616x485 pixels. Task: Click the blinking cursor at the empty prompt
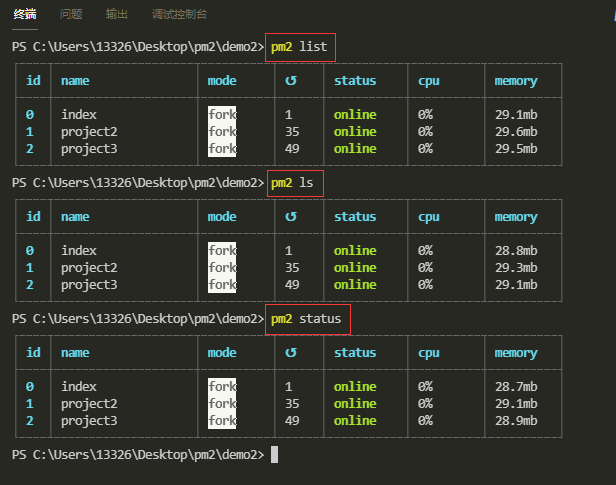click(274, 454)
